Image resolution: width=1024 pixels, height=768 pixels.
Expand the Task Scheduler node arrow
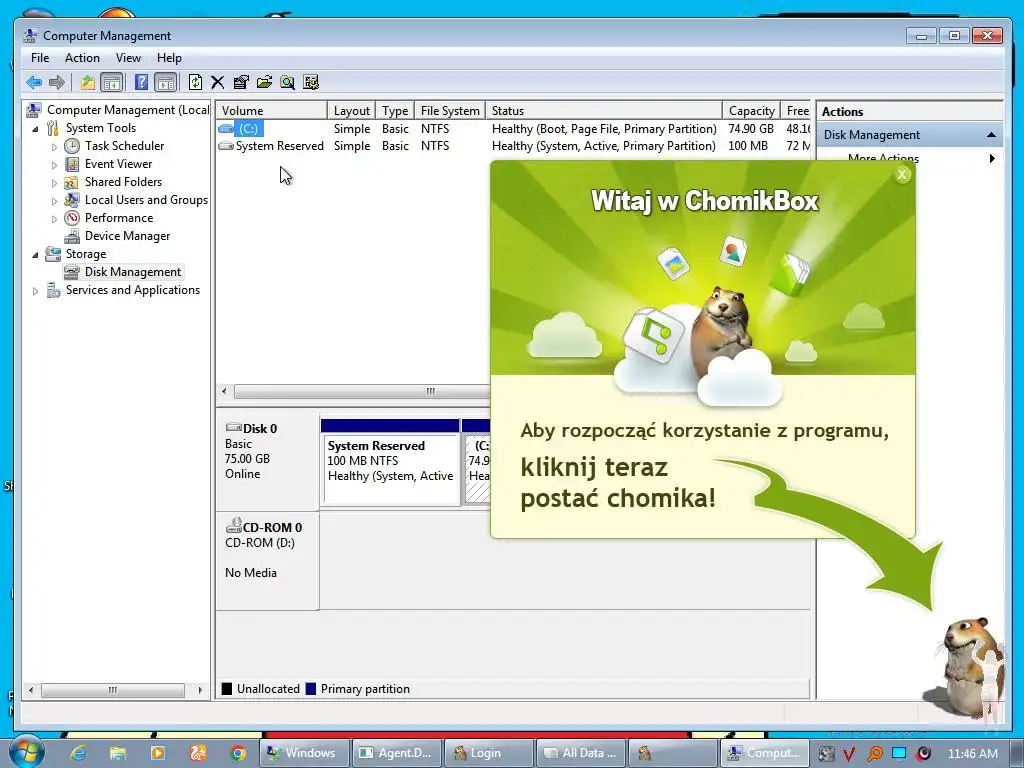(54, 147)
